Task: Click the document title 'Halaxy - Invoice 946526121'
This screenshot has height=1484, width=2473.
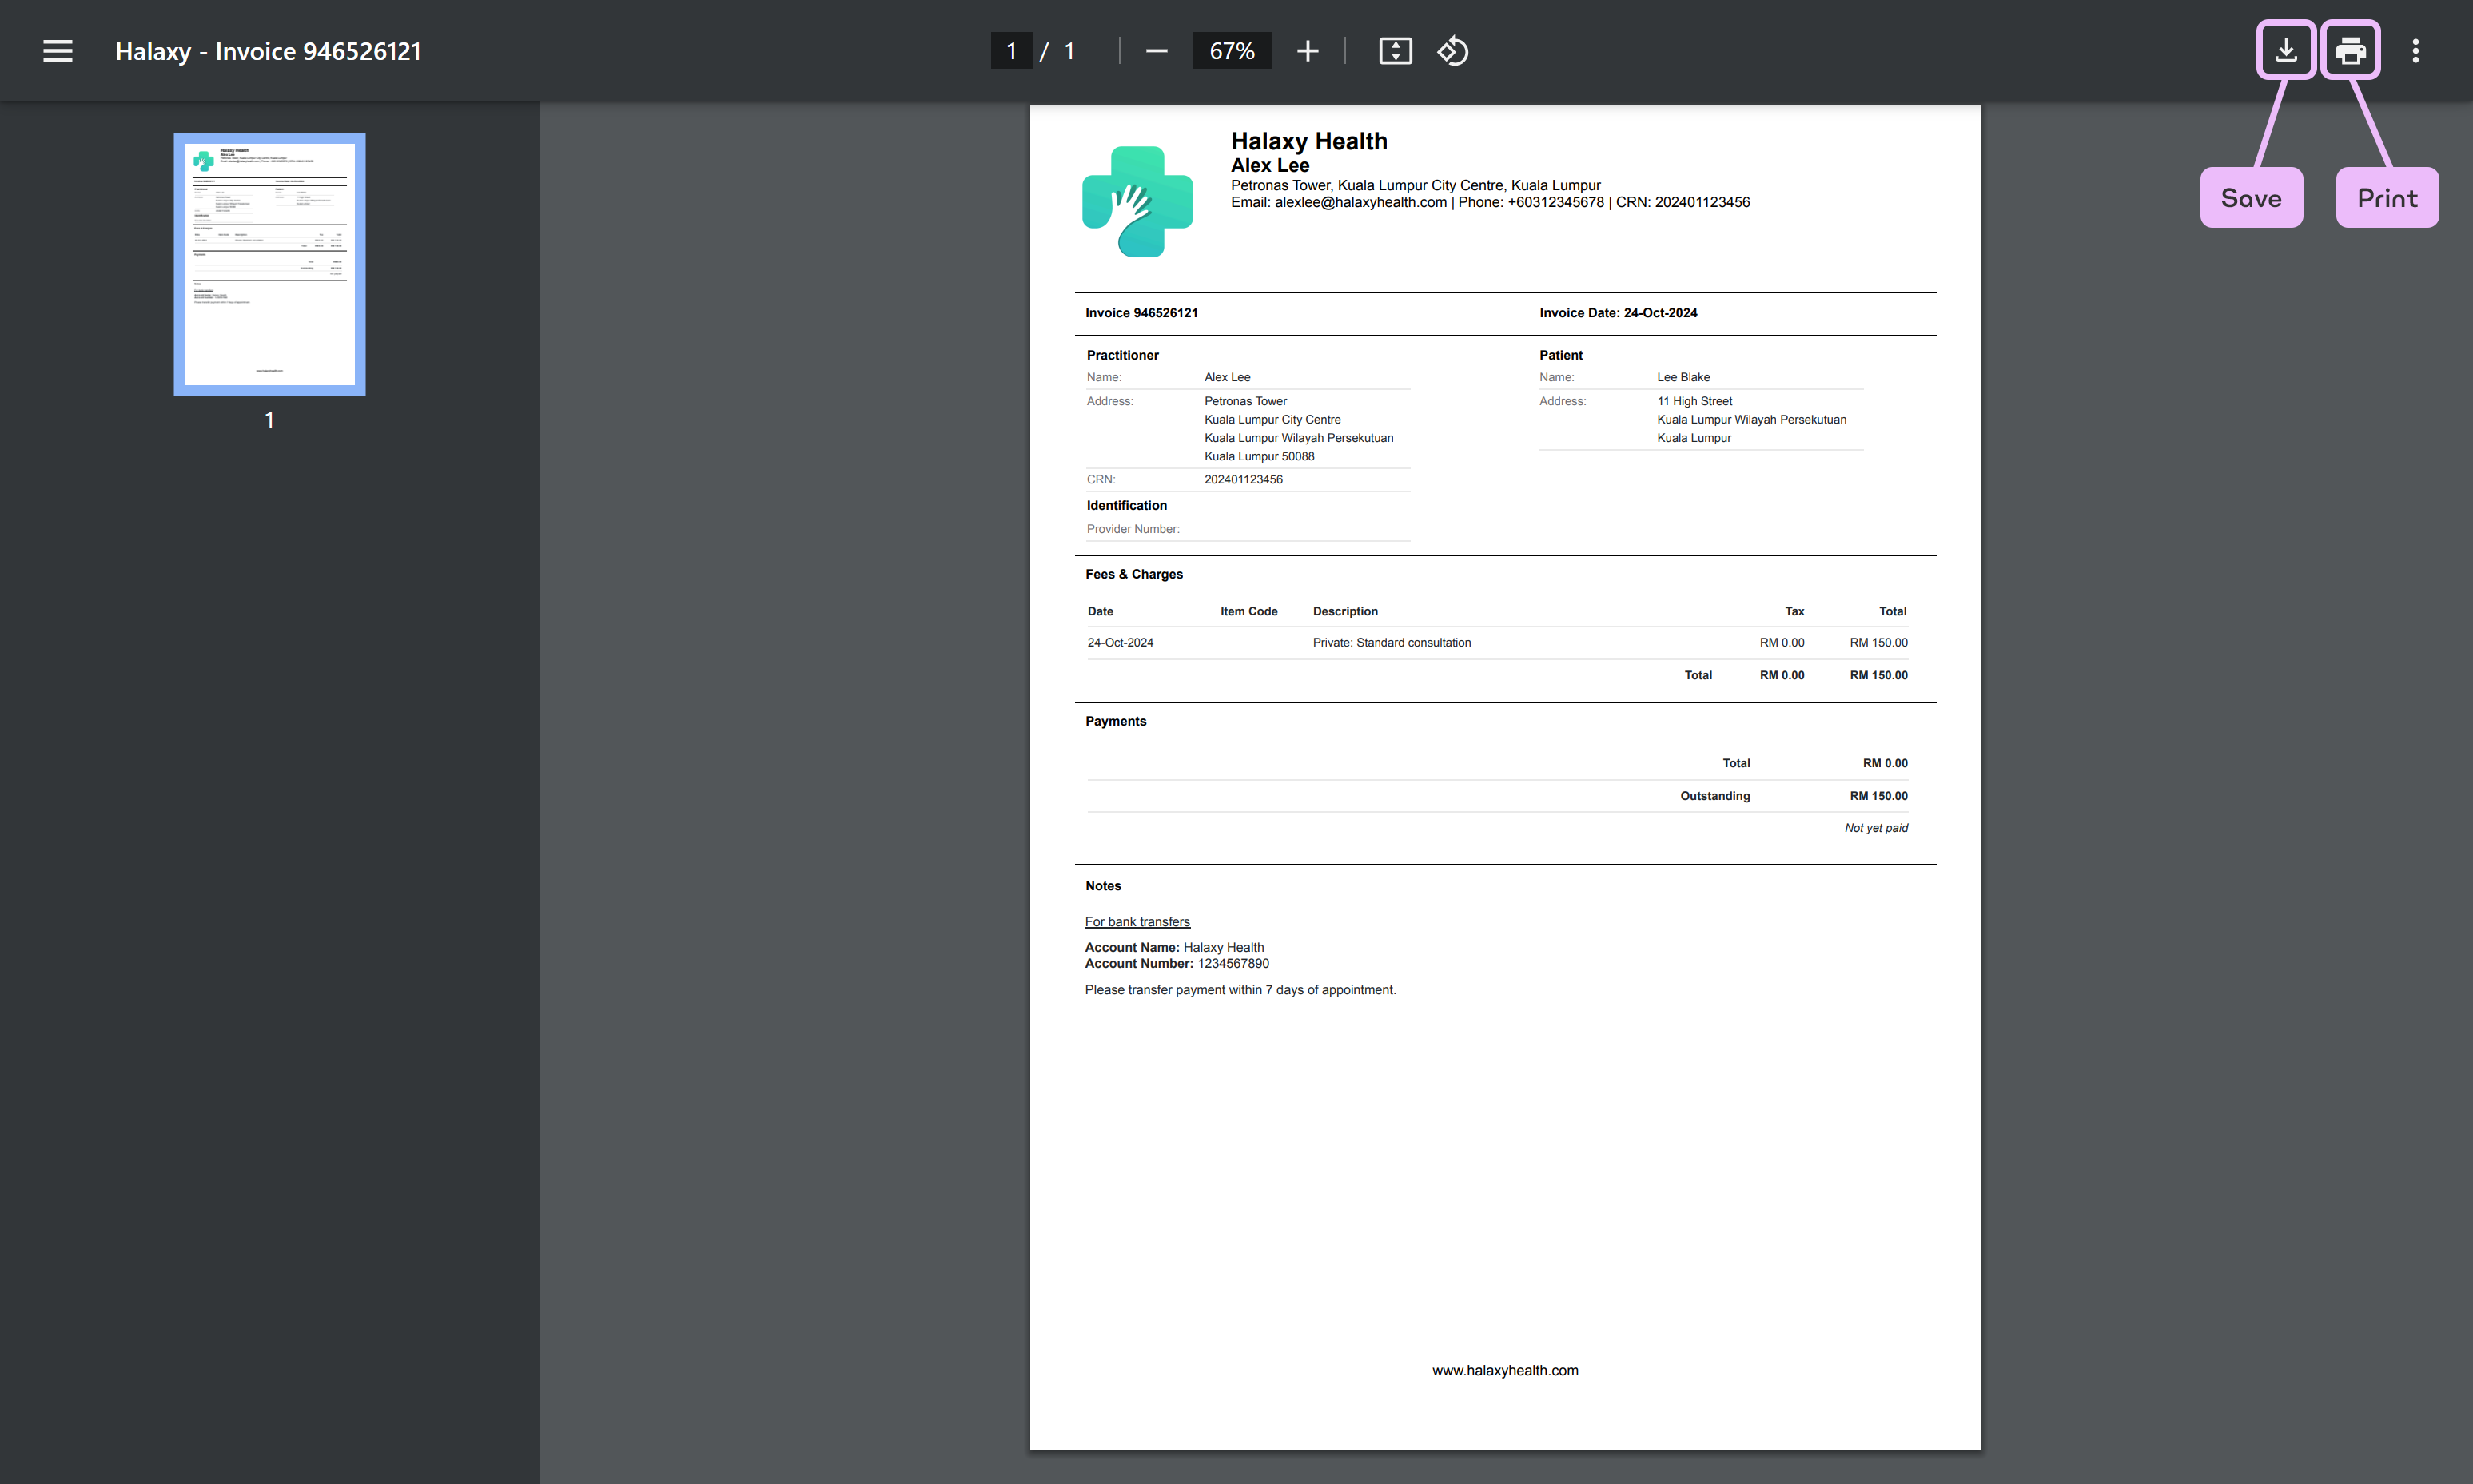Action: coord(268,51)
